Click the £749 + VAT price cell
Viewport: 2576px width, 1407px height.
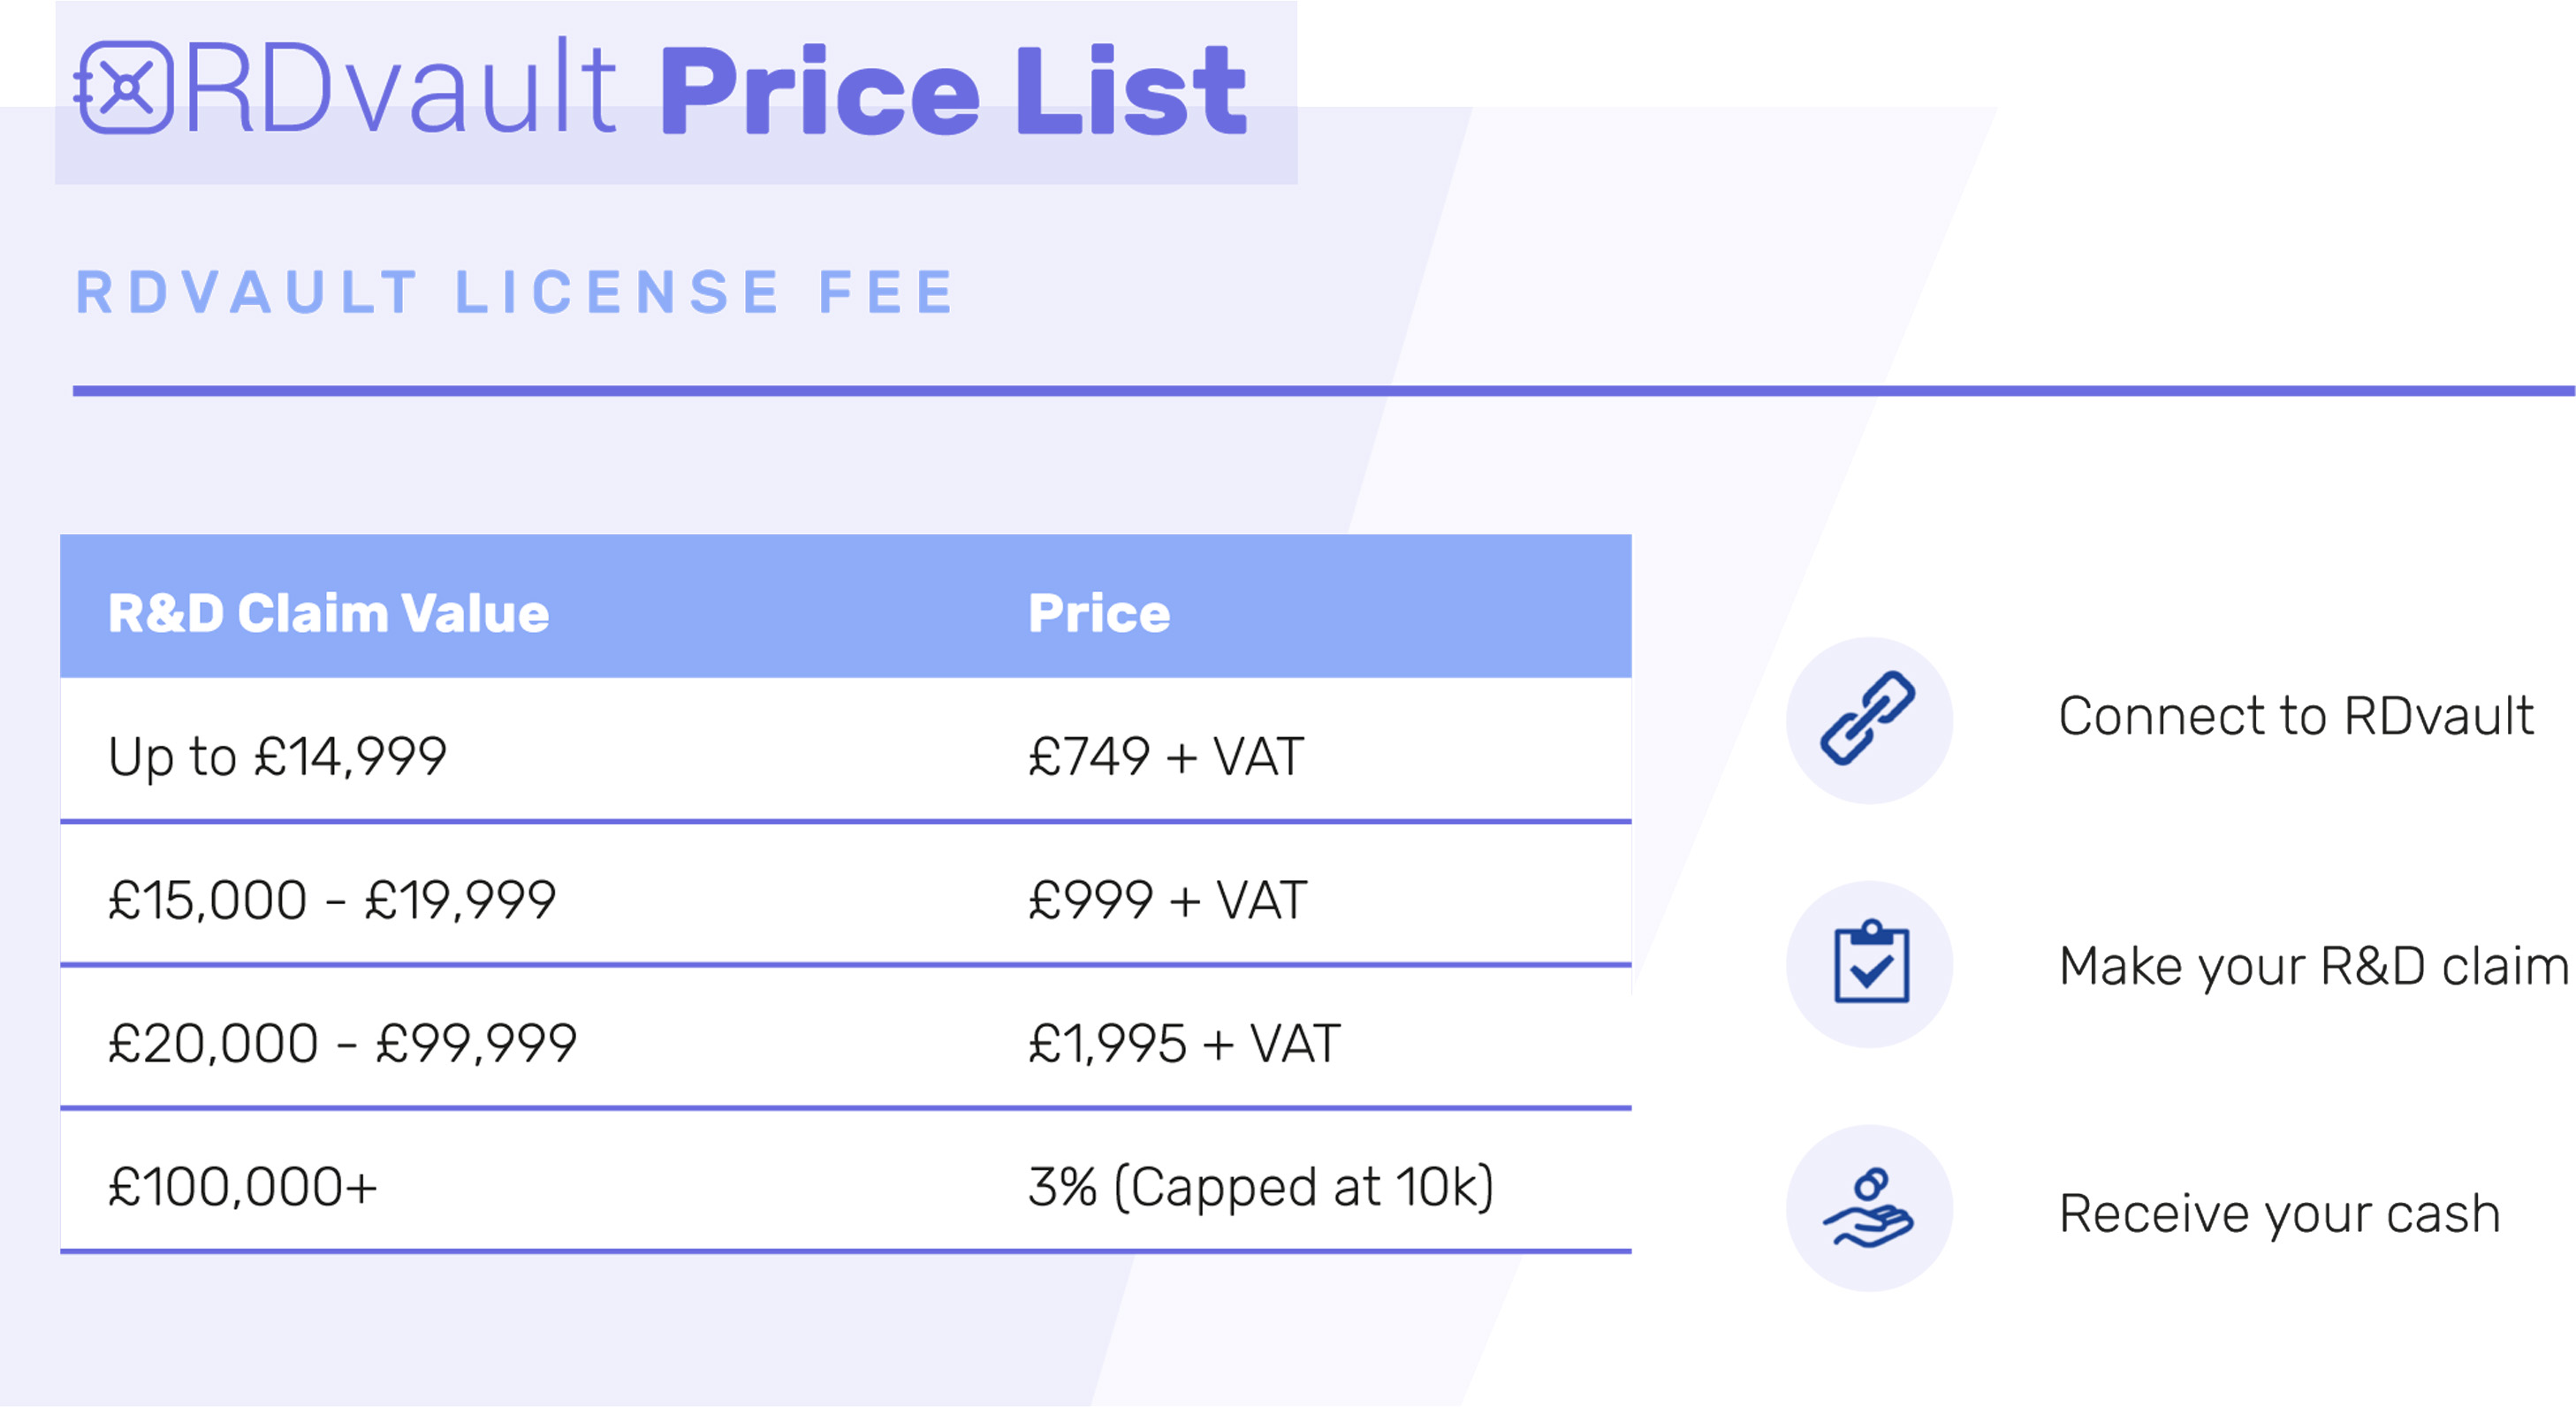coord(1166,756)
